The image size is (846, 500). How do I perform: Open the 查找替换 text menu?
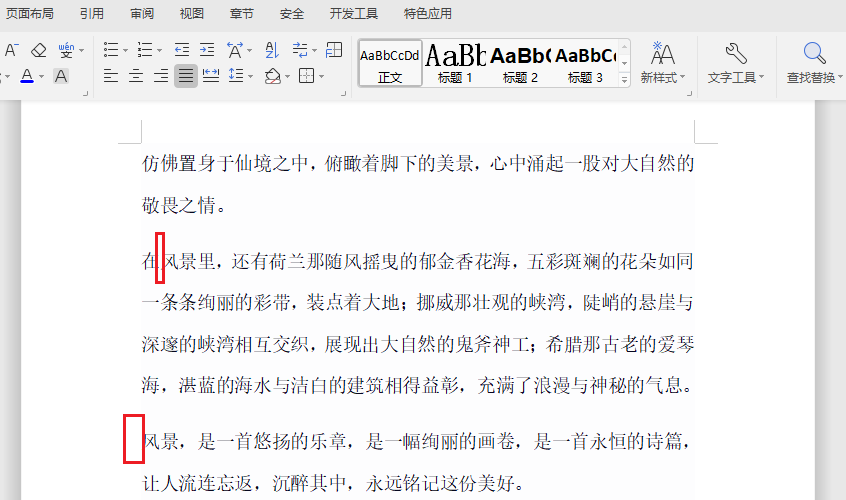(x=814, y=78)
